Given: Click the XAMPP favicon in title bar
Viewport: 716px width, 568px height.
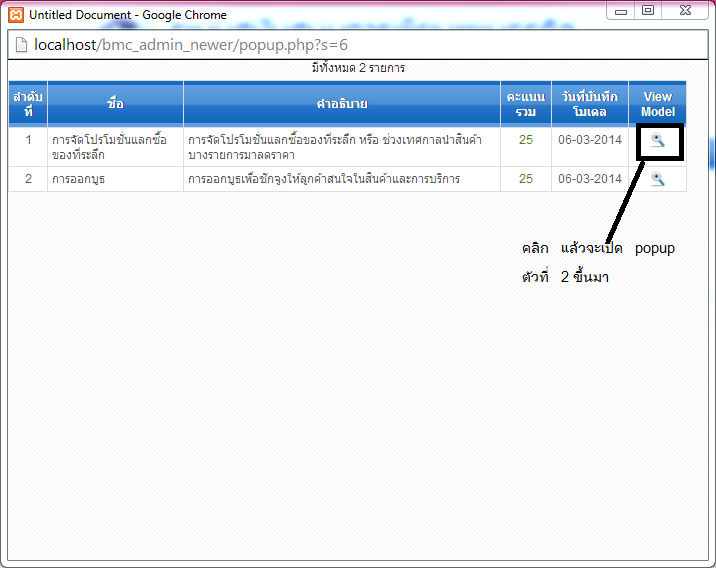Looking at the screenshot, I should click(16, 15).
